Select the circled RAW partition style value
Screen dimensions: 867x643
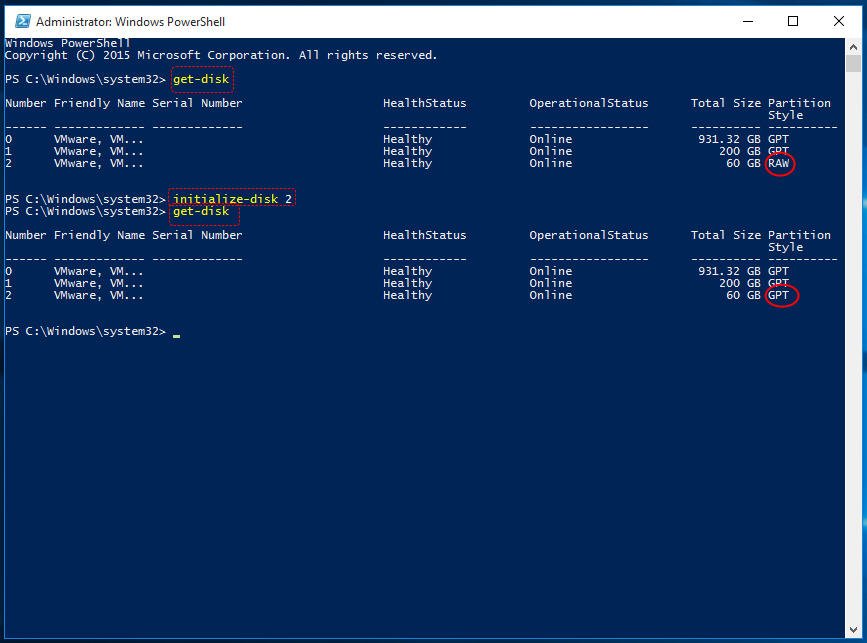[778, 163]
